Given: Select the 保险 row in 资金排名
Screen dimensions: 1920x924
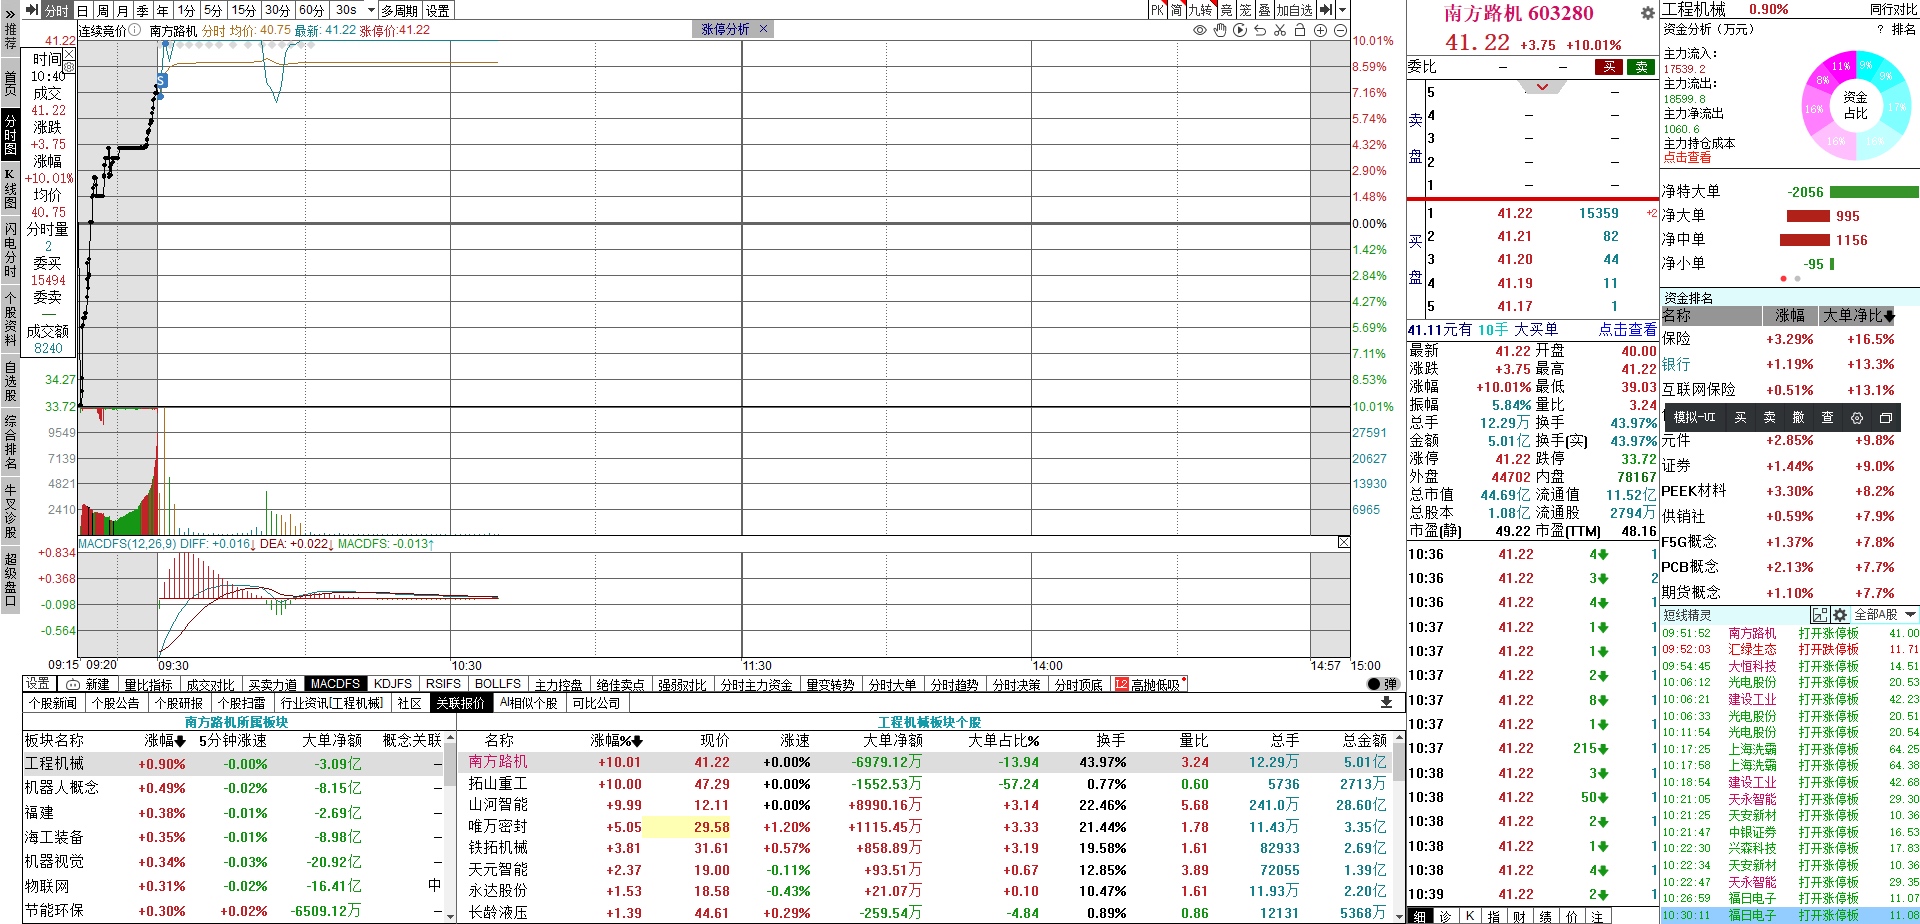Looking at the screenshot, I should point(1789,340).
